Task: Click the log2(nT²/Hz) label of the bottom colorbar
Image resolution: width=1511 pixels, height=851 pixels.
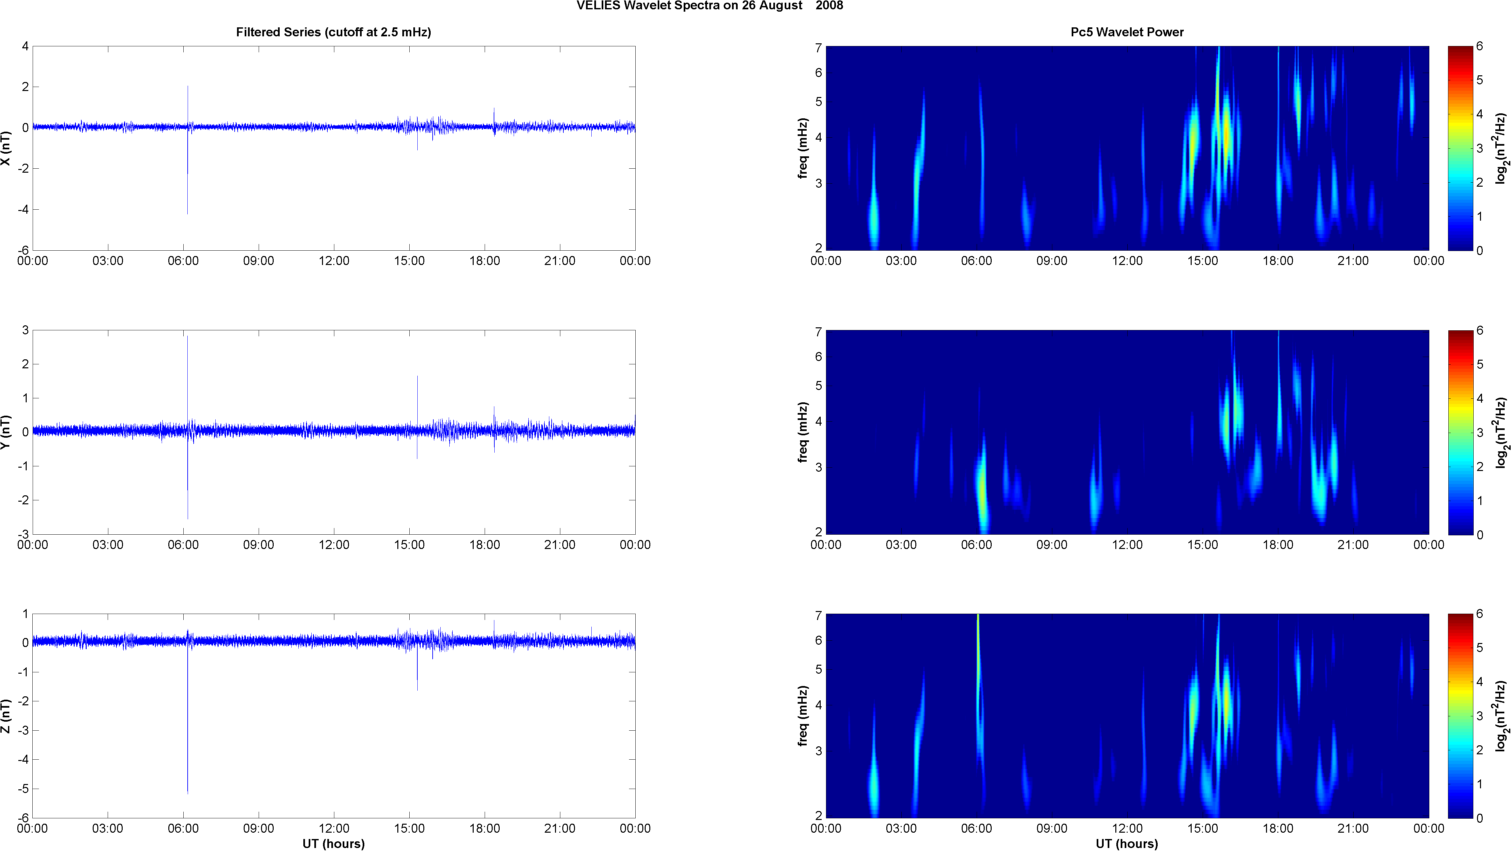Action: (x=1501, y=716)
